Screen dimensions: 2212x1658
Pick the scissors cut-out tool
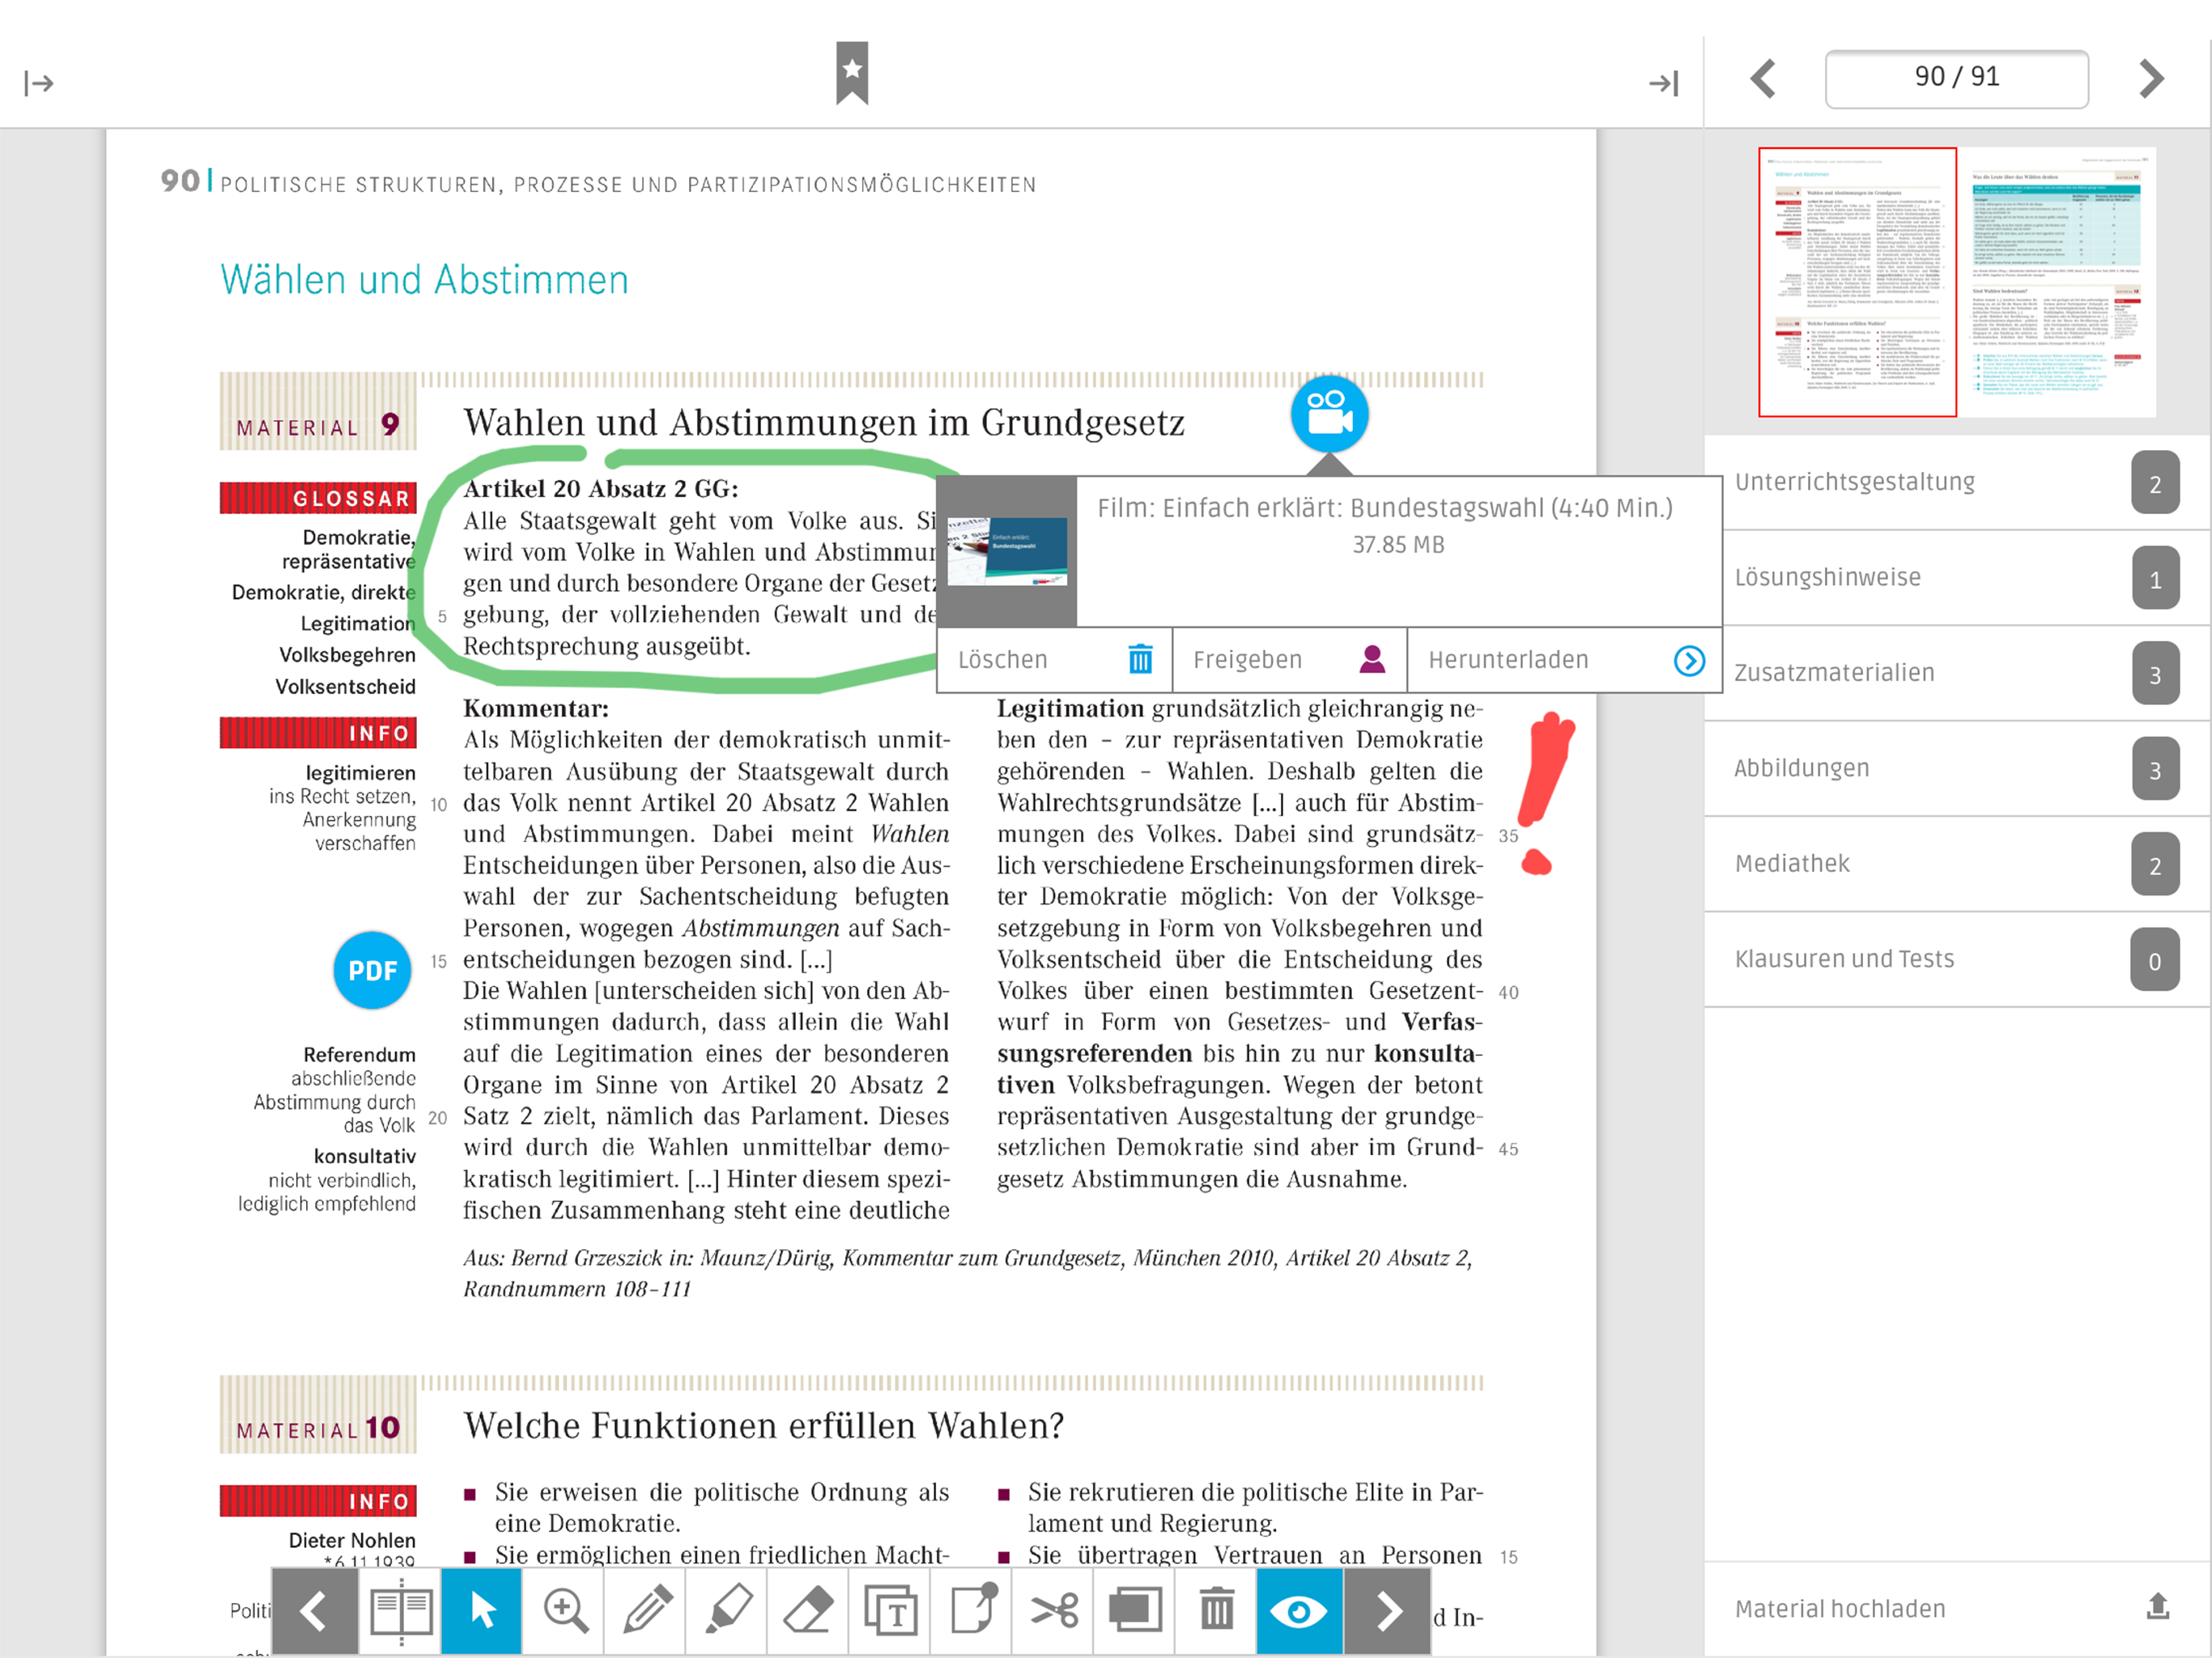[x=1054, y=1611]
